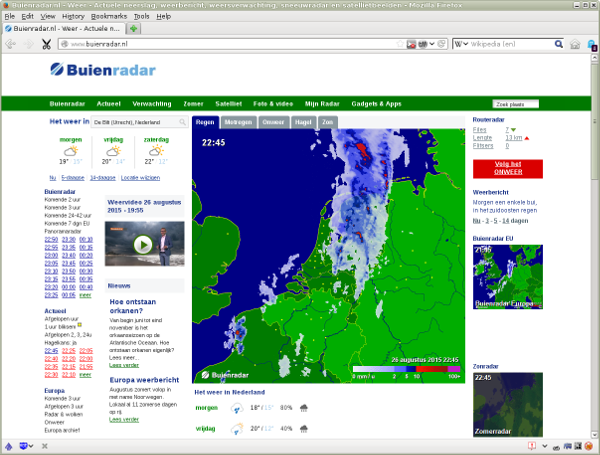600x455 pixels.
Task: Select the Buienradar.nl browser tab
Action: click(x=64, y=29)
